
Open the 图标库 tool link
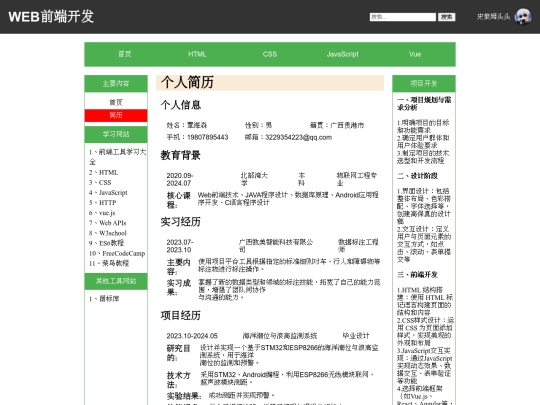pos(109,299)
